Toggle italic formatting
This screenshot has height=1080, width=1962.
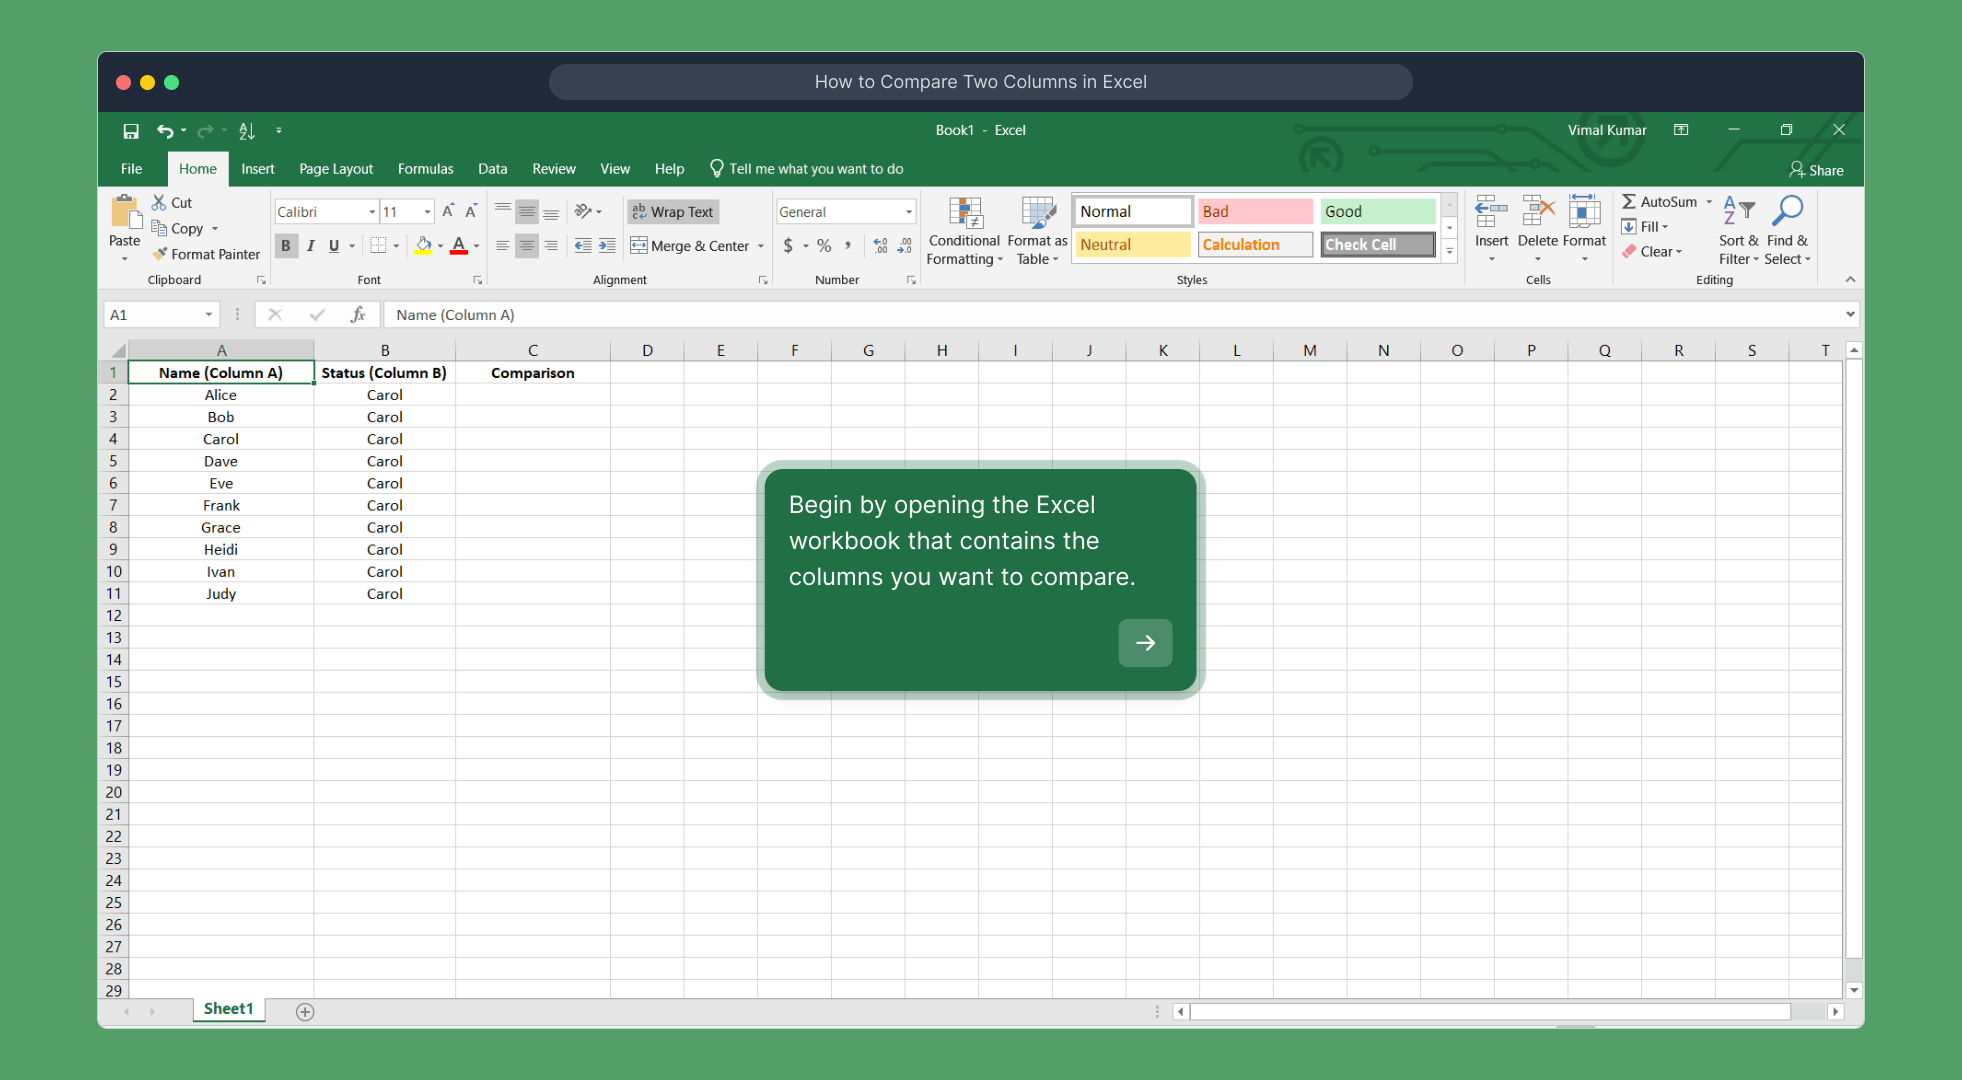(311, 245)
